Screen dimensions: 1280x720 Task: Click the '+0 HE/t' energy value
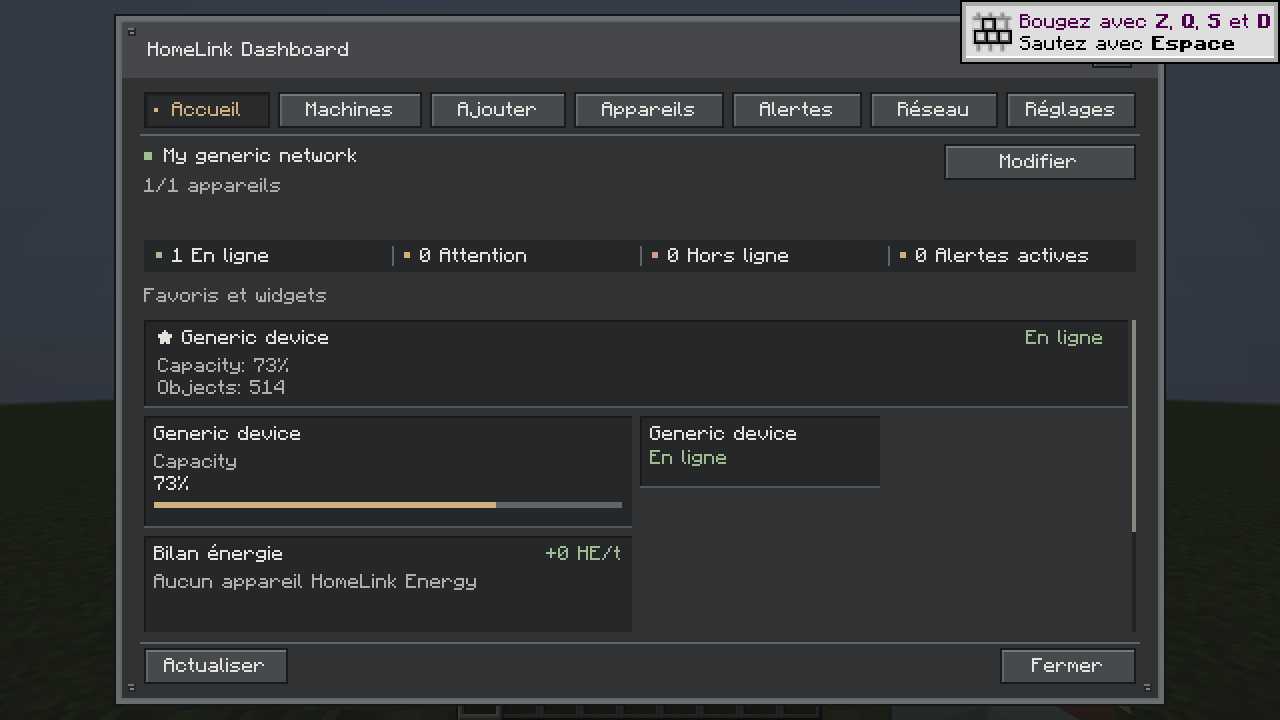[x=583, y=554]
